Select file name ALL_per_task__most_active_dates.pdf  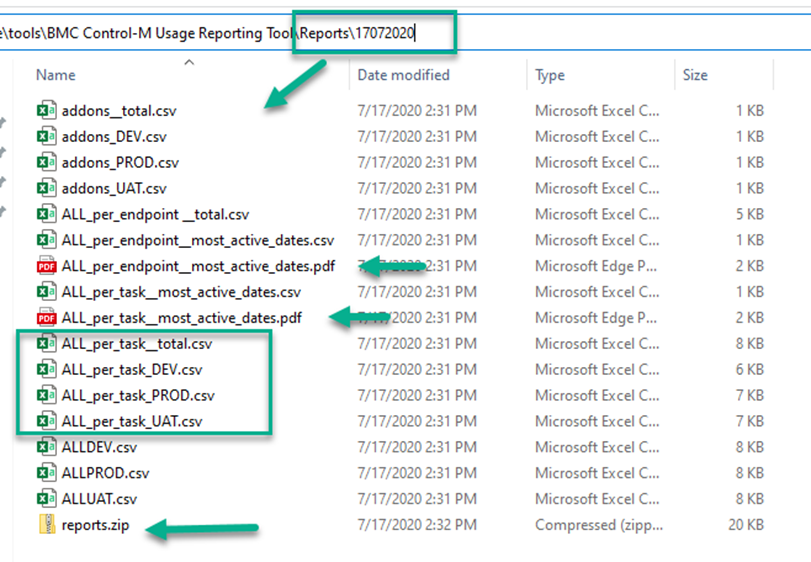click(x=182, y=317)
